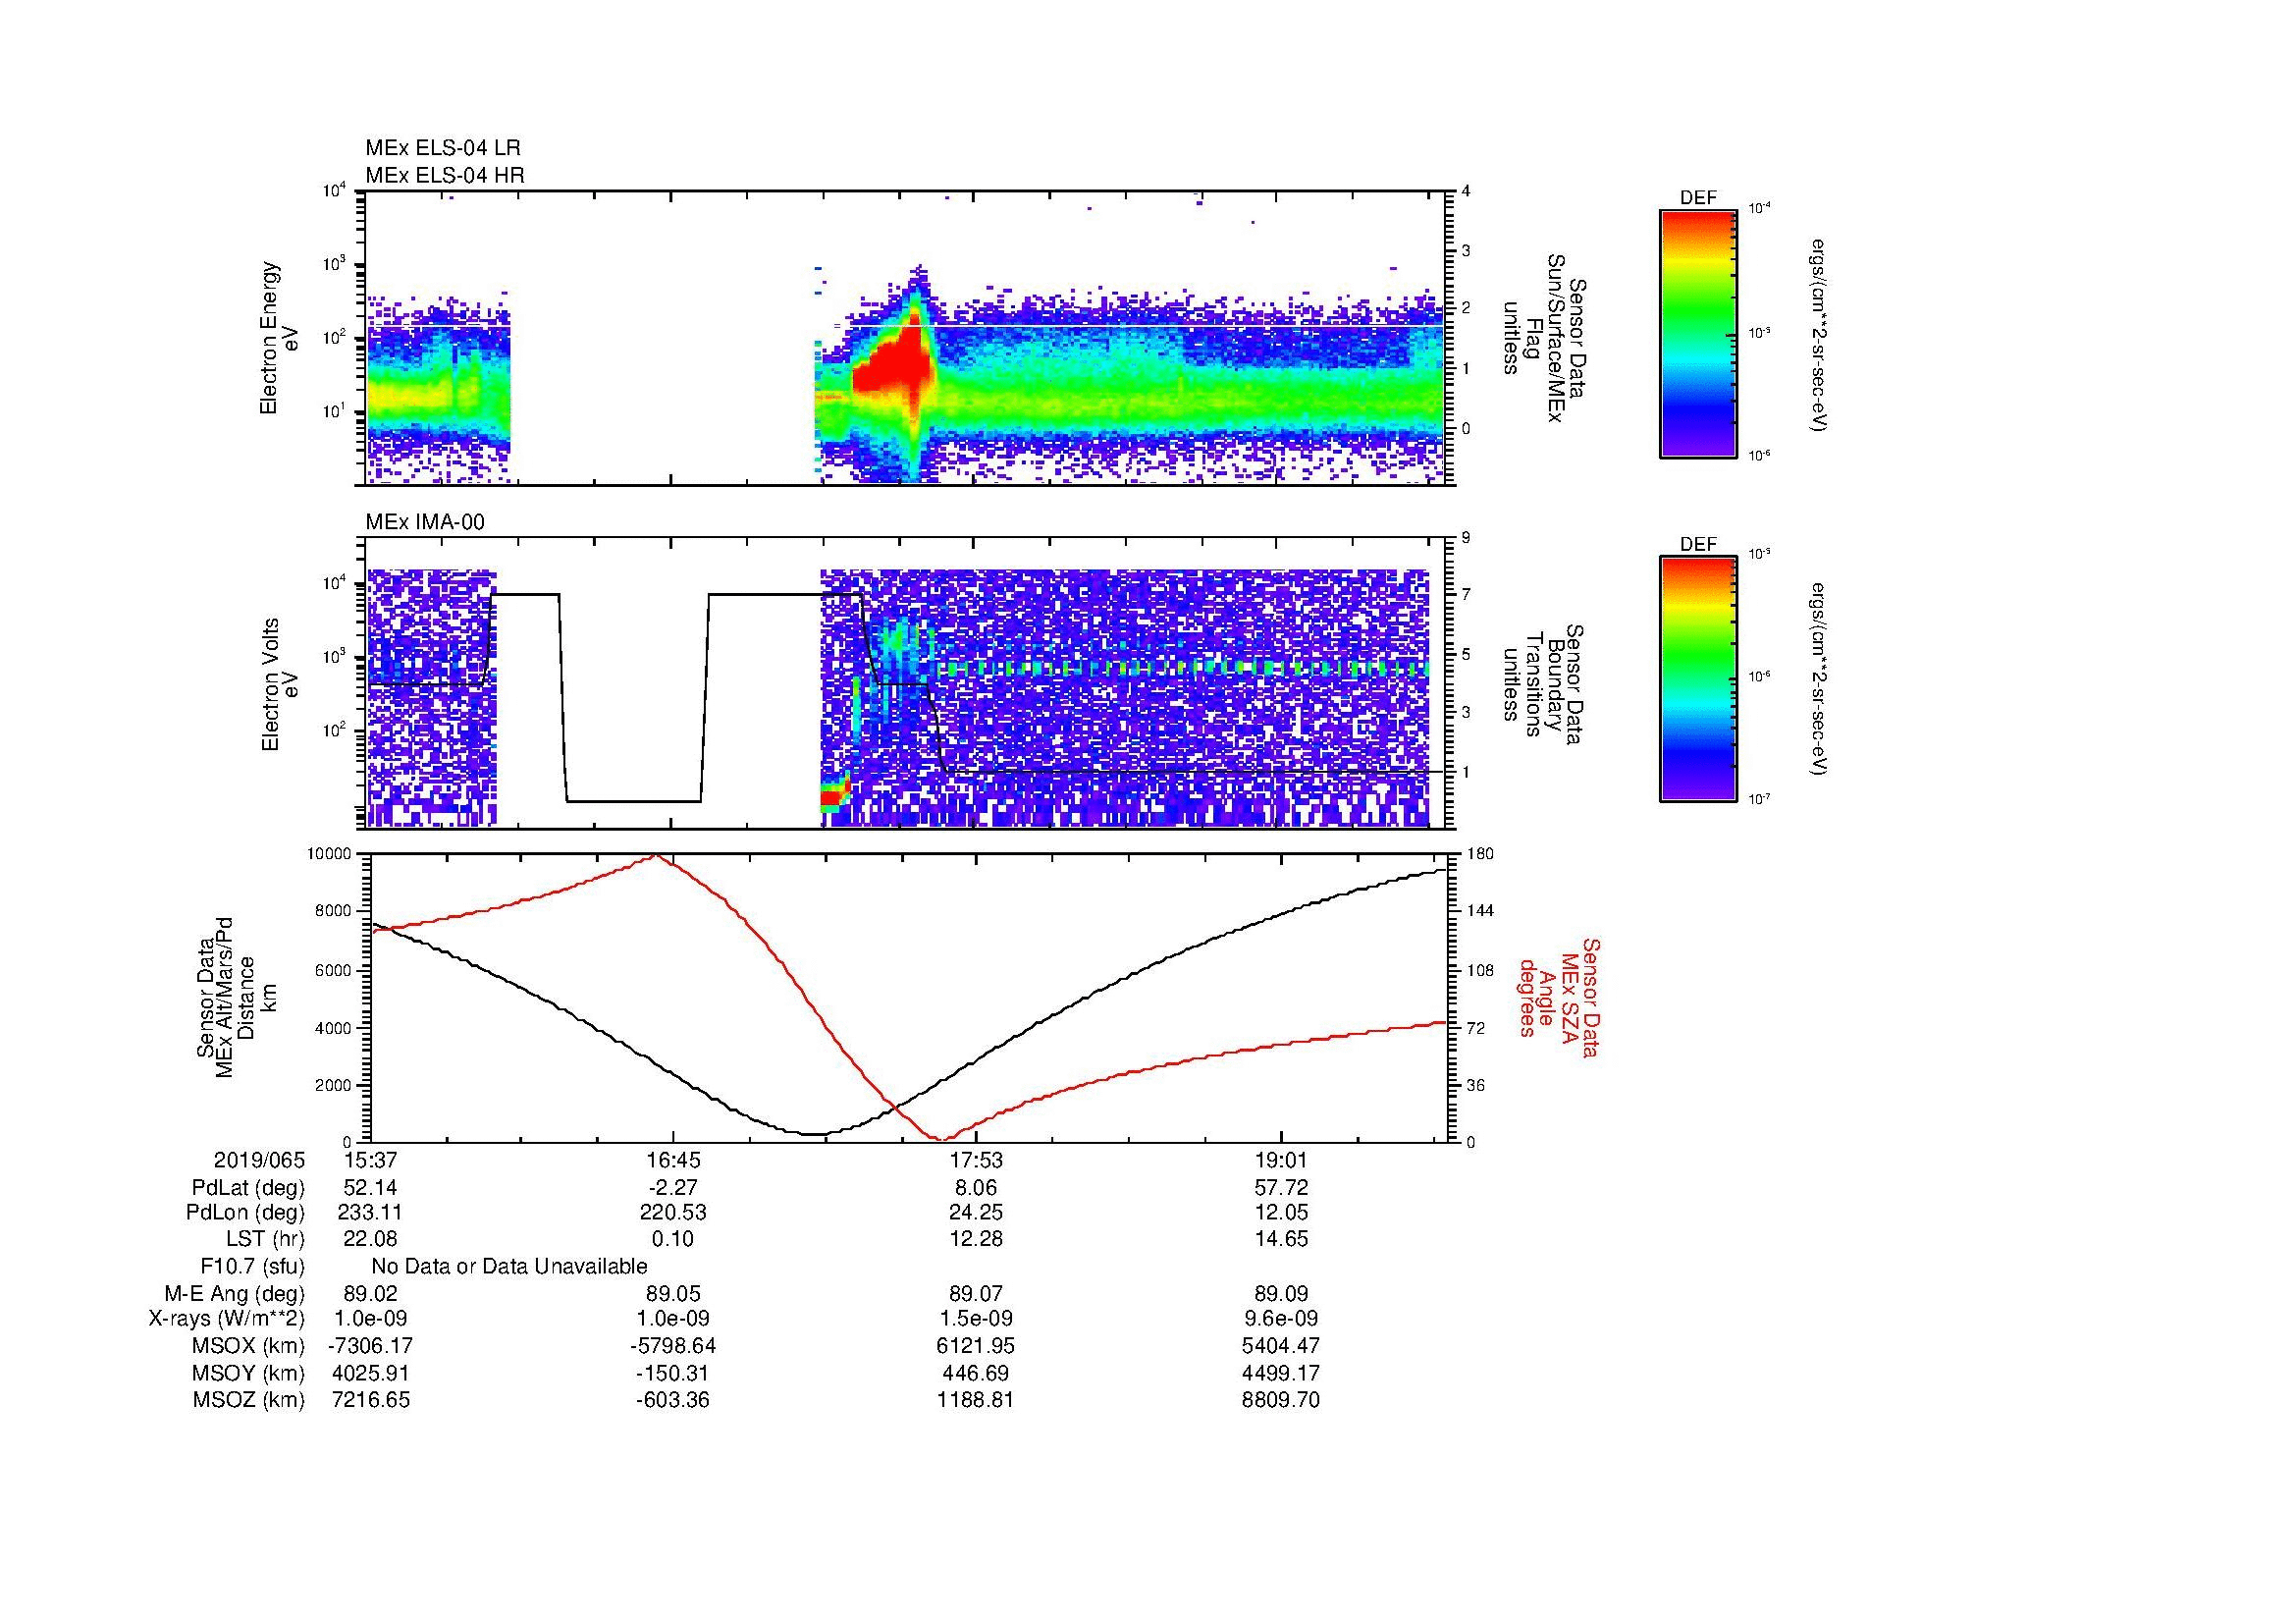Click the 'F10.7 (sfu)' row label
Image resolution: width=2296 pixels, height=1623 pixels.
(x=252, y=1267)
